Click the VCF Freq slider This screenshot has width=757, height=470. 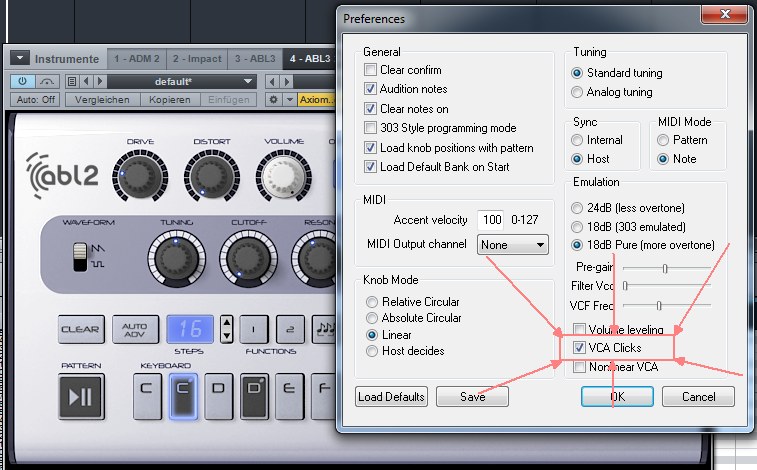click(667, 305)
